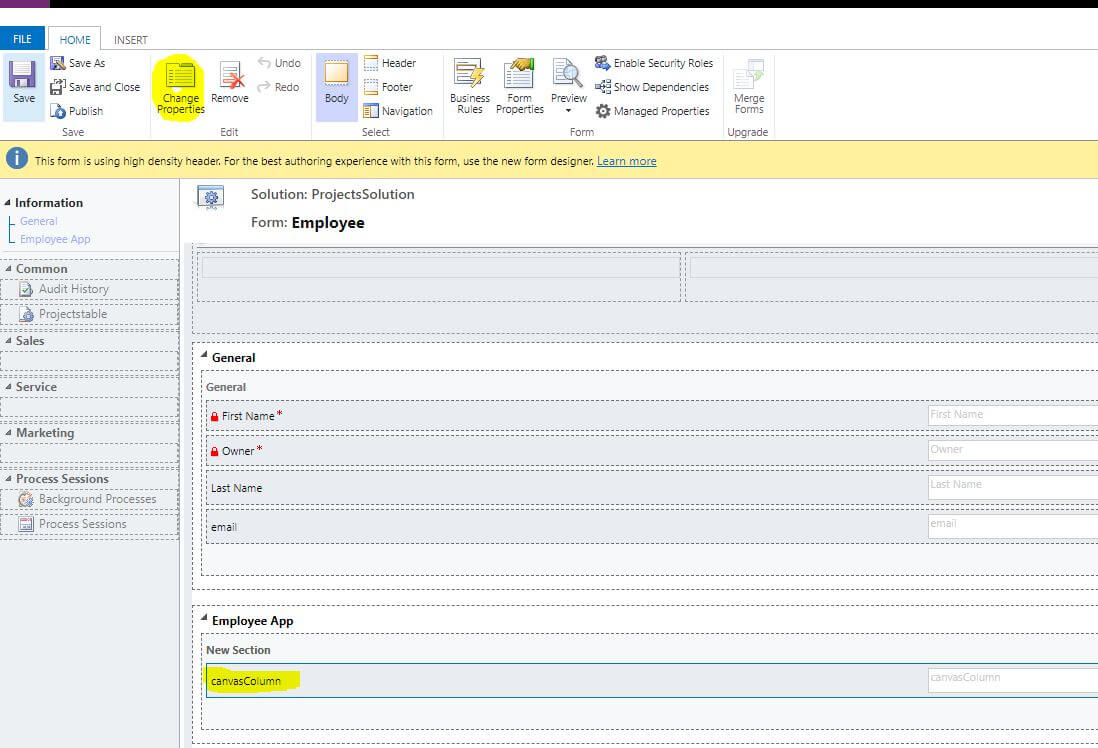This screenshot has height=748, width=1098.
Task: Collapse the General tab triangle on form
Action: pyautogui.click(x=205, y=357)
